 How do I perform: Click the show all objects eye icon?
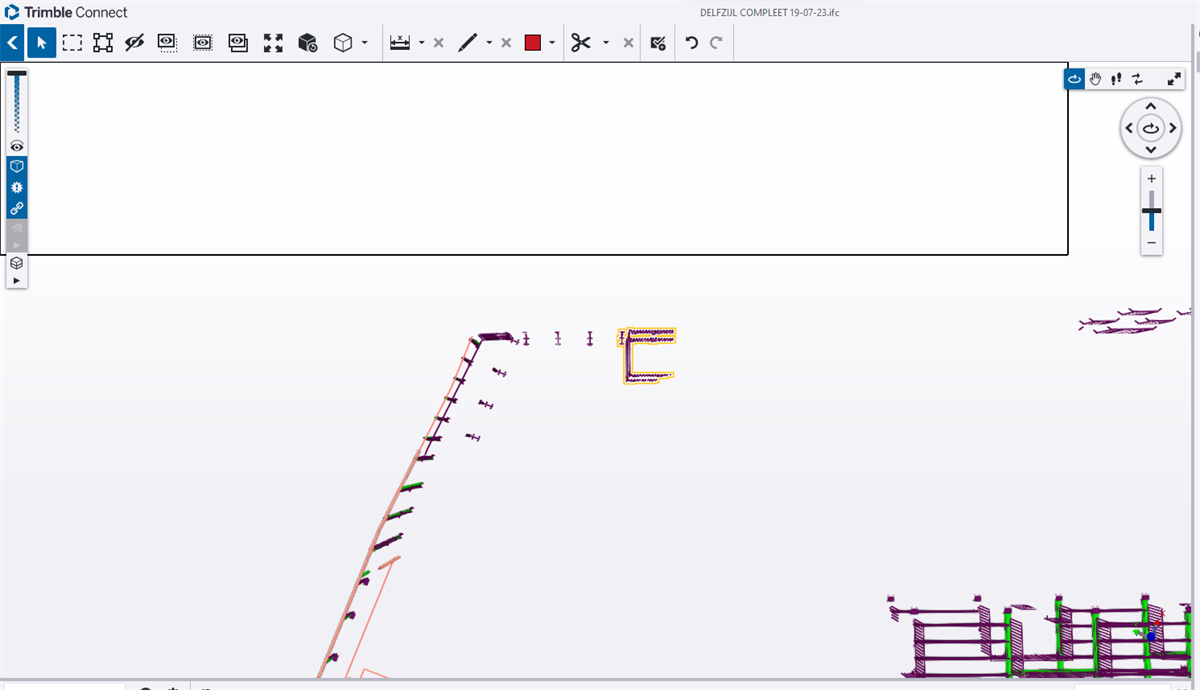238,43
